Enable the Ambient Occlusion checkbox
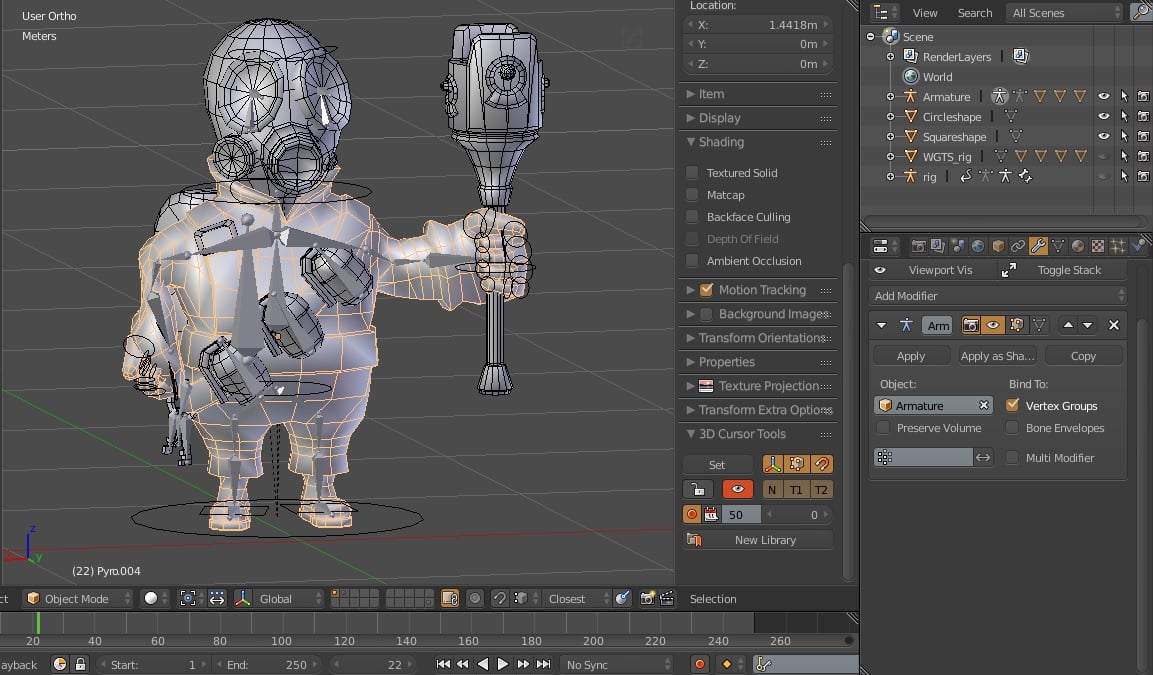The height and width of the screenshot is (675, 1153). pos(692,261)
